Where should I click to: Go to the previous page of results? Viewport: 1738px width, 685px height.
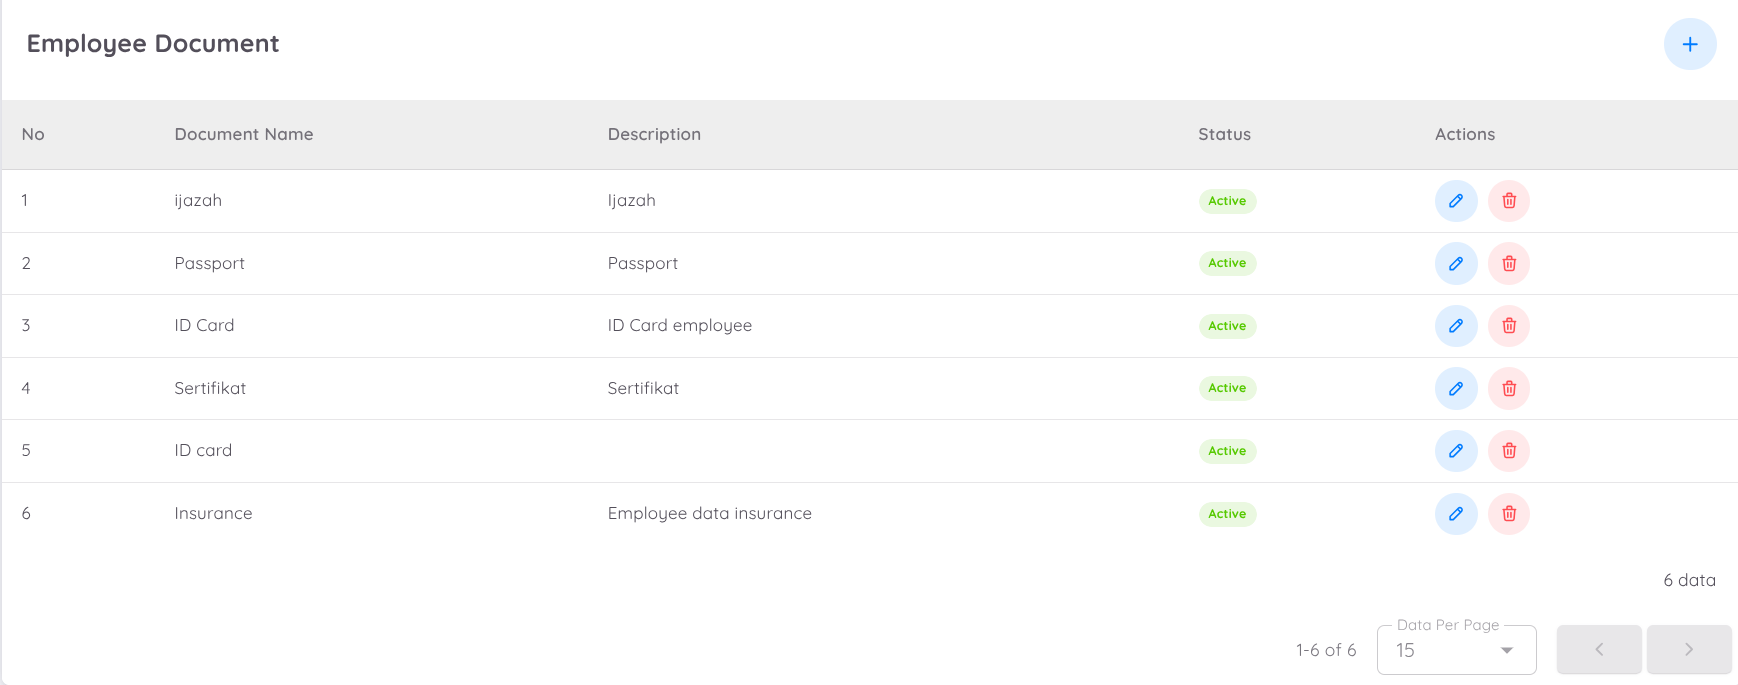[1598, 650]
